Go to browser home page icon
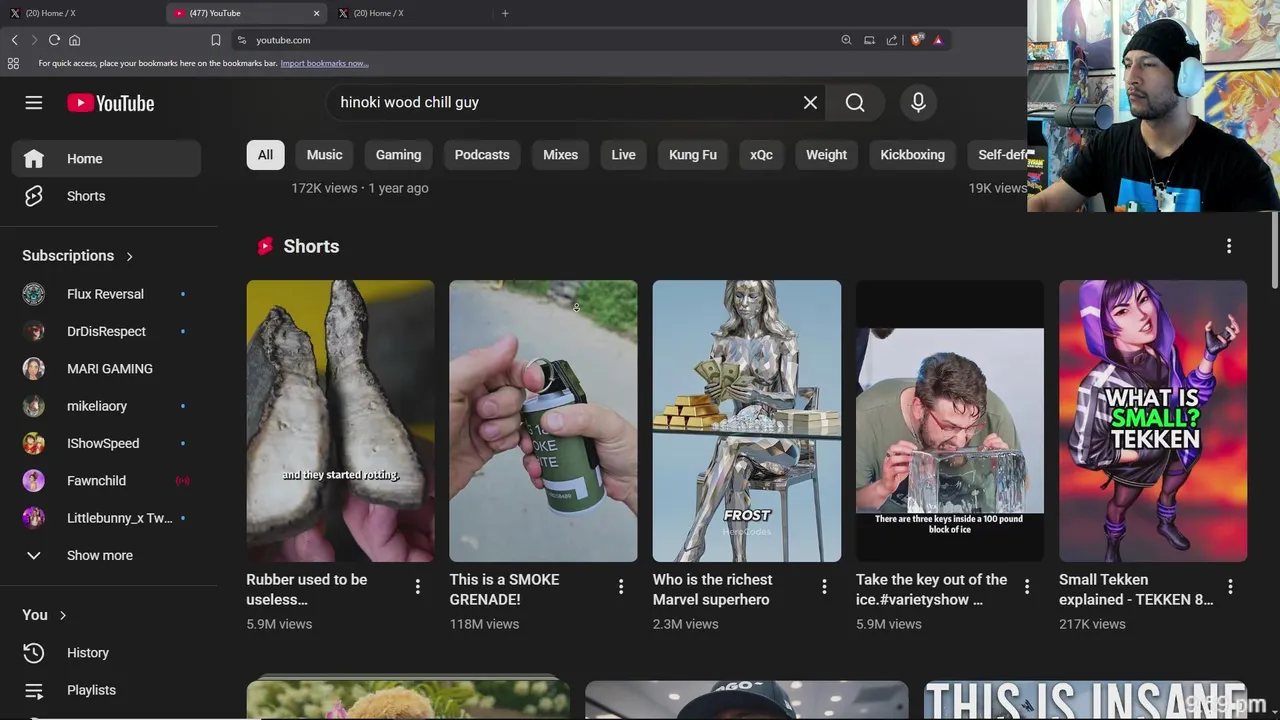This screenshot has height=720, width=1280. 74,40
